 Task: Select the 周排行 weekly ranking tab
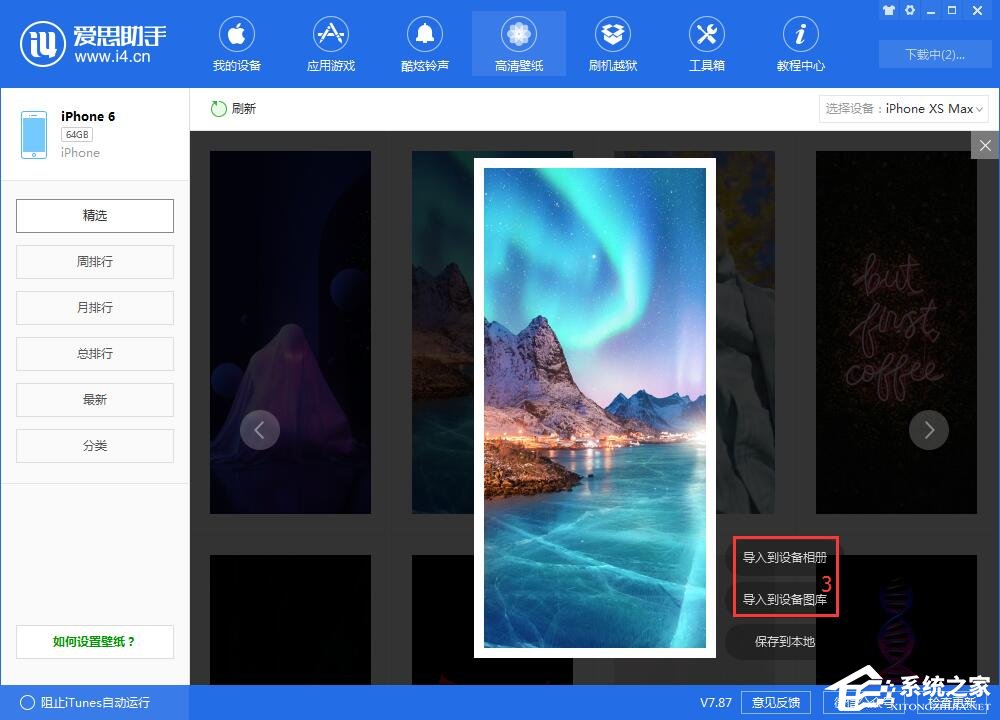(95, 262)
